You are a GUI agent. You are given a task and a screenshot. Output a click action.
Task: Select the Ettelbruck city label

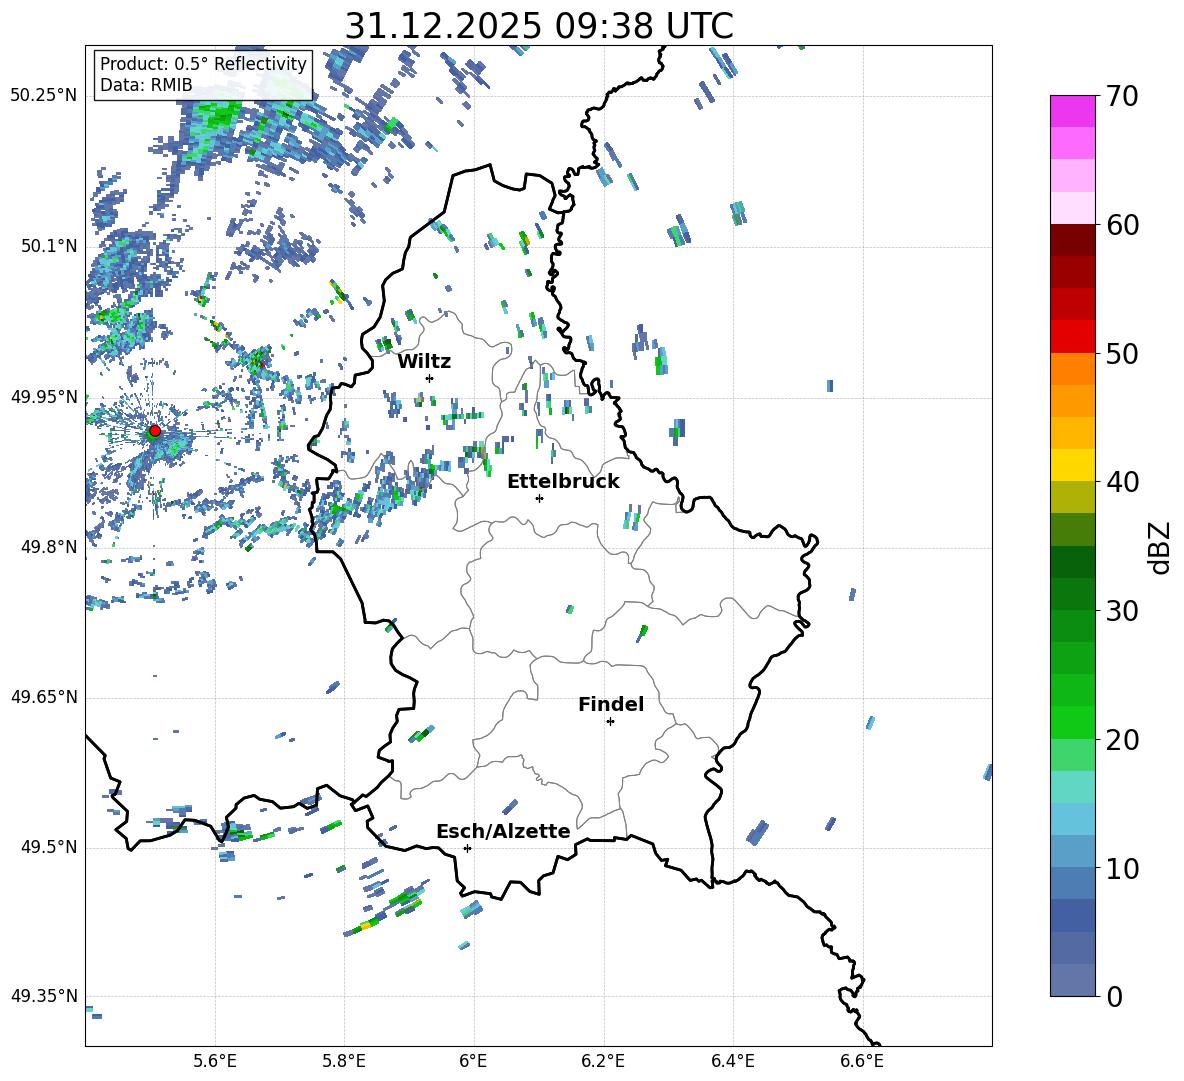[x=563, y=481]
